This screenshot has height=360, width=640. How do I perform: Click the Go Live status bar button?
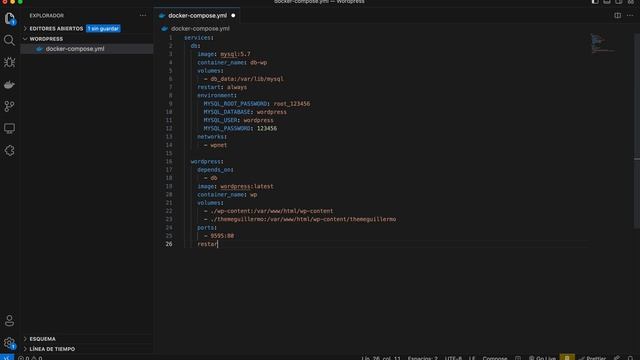[x=542, y=358]
